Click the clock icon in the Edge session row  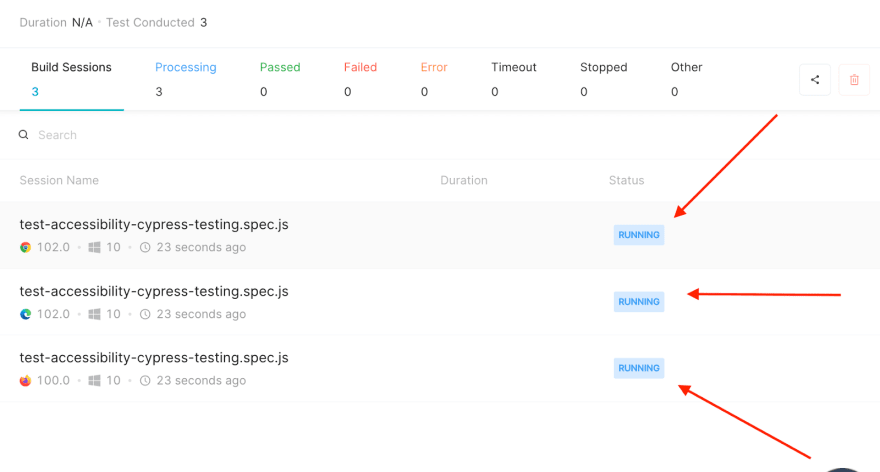tap(145, 314)
